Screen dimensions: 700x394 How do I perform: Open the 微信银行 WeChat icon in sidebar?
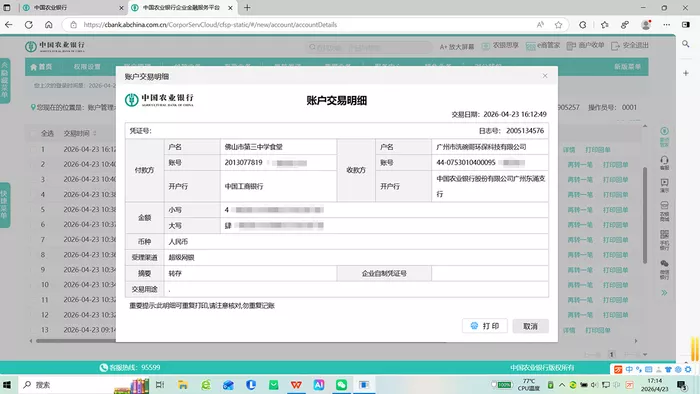click(x=664, y=270)
